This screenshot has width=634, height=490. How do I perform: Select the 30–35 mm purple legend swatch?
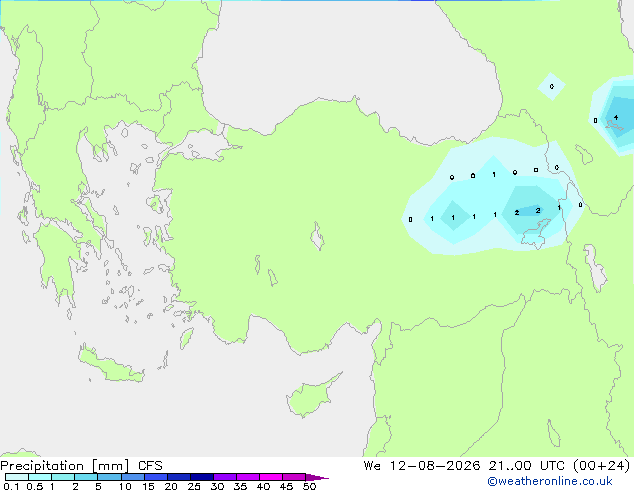pos(224,477)
